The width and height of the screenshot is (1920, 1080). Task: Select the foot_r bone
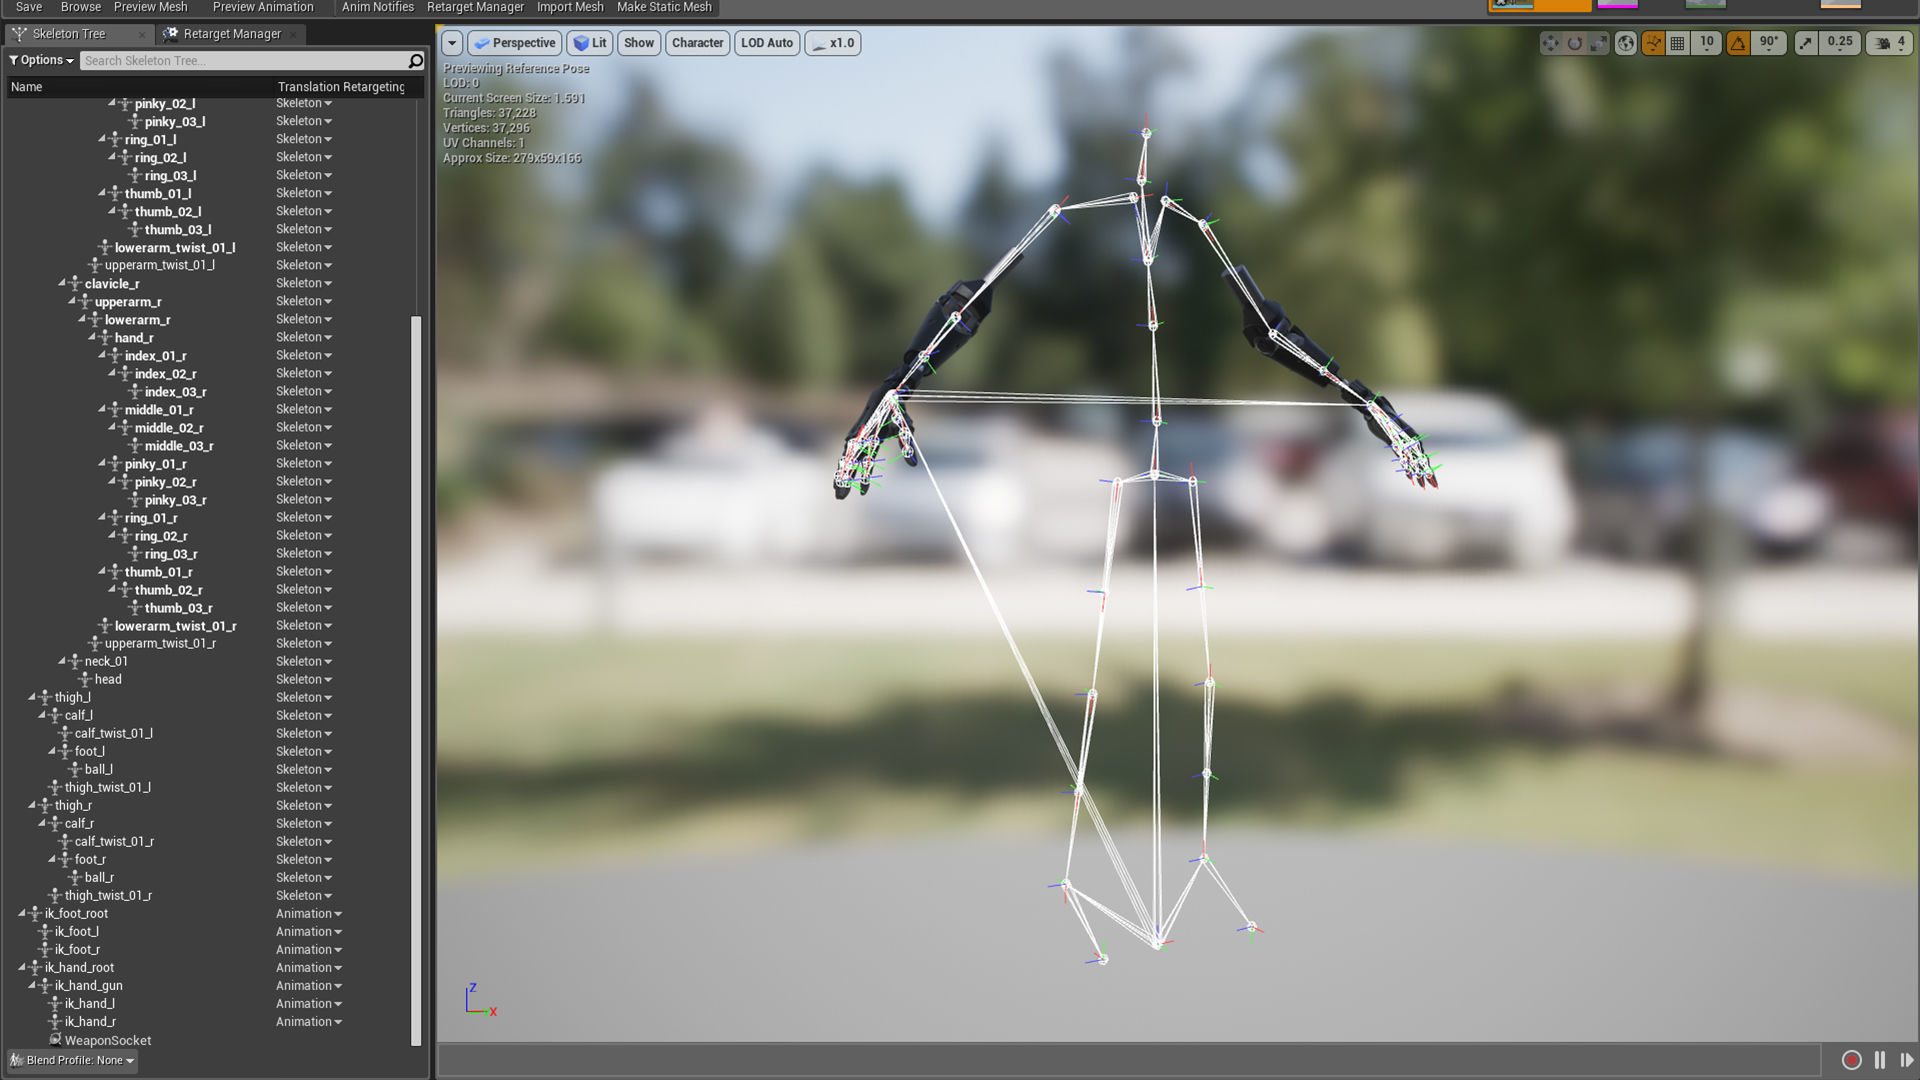pos(90,859)
